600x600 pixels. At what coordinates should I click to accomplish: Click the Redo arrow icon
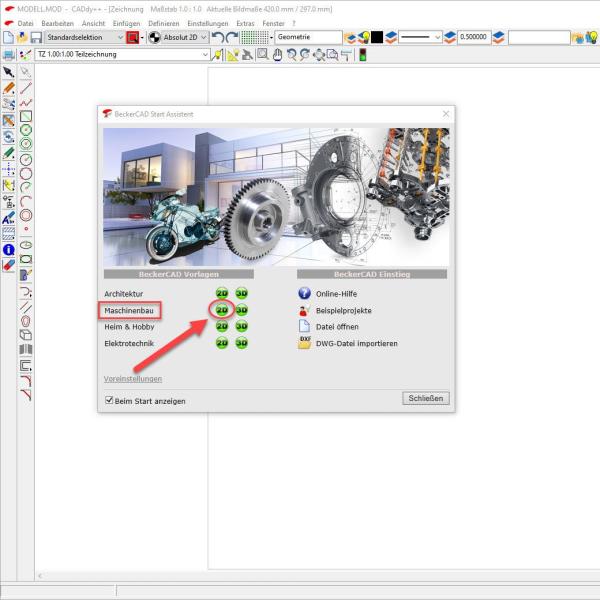tap(232, 38)
